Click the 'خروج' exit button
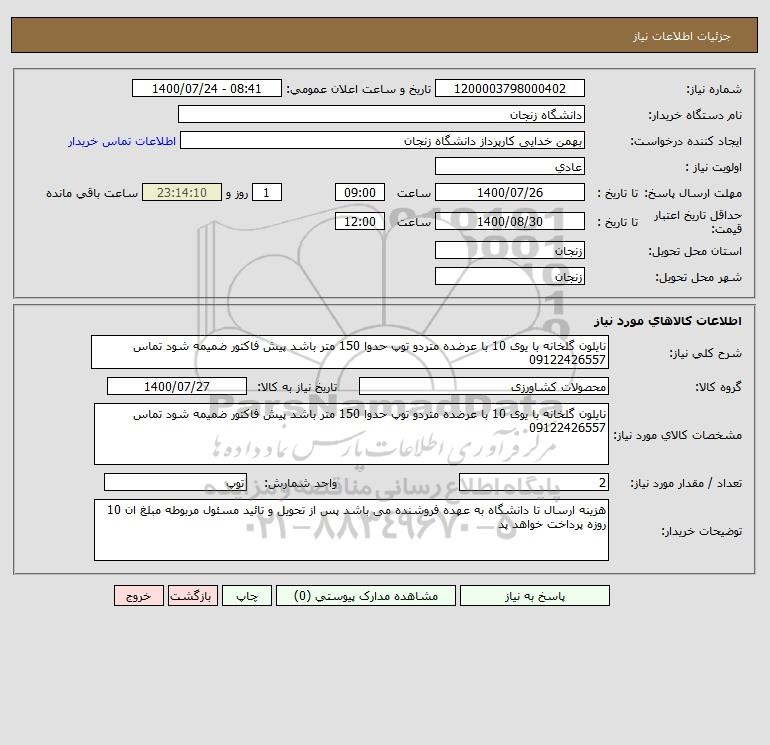 click(138, 596)
